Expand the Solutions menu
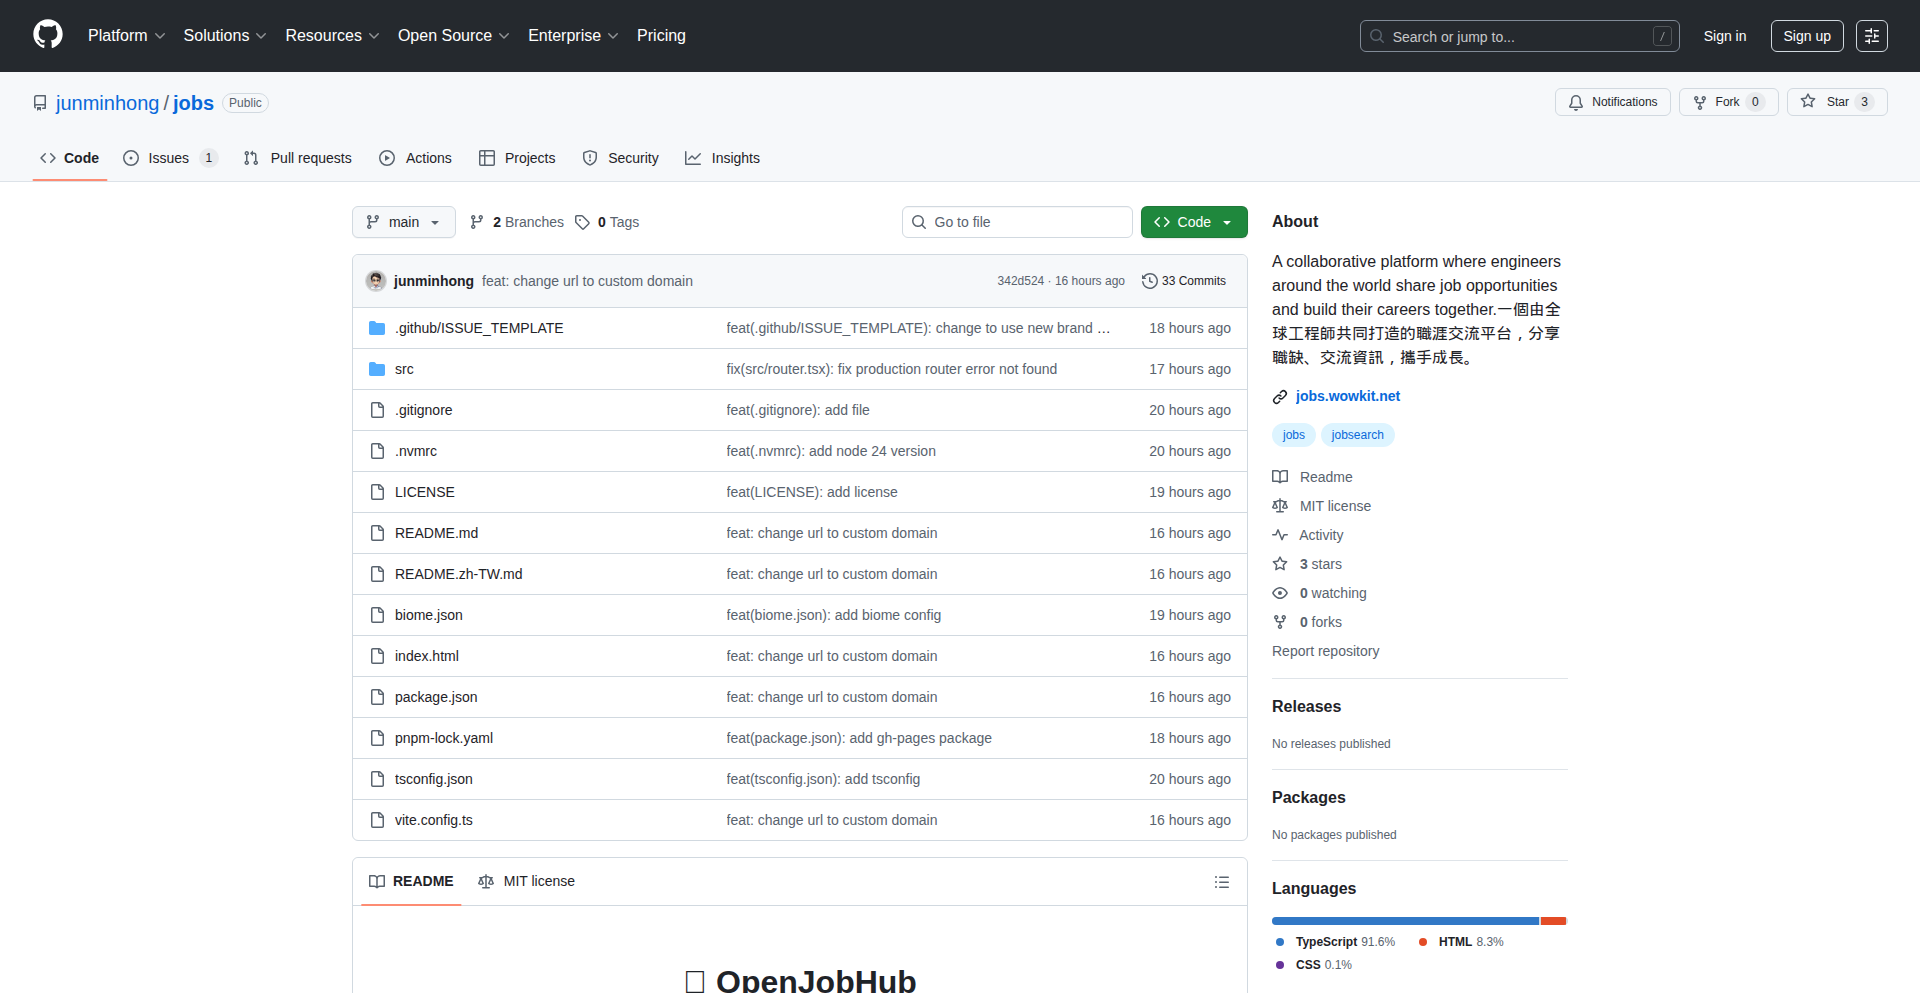 point(225,36)
